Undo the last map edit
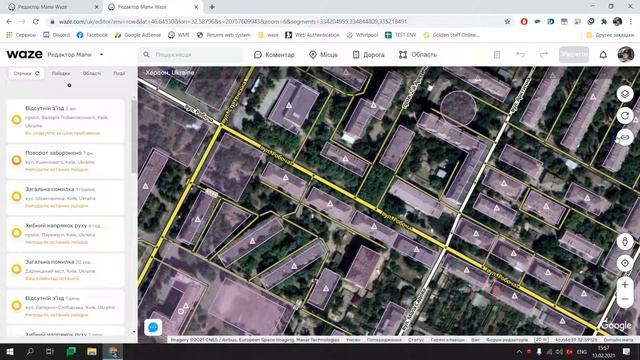This screenshot has width=640, height=360. 520,54
